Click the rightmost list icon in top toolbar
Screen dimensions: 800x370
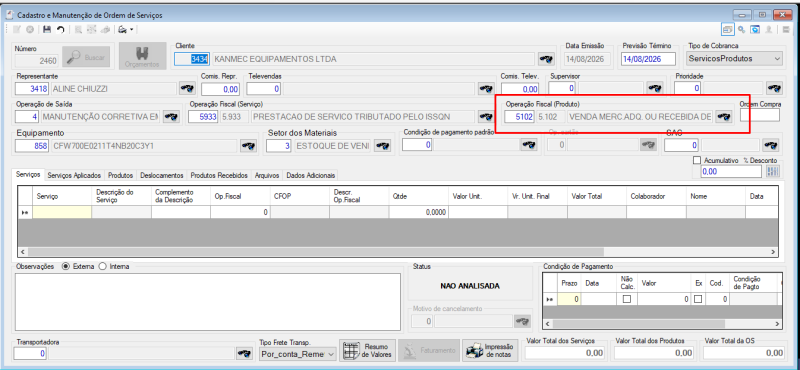pyautogui.click(x=786, y=30)
